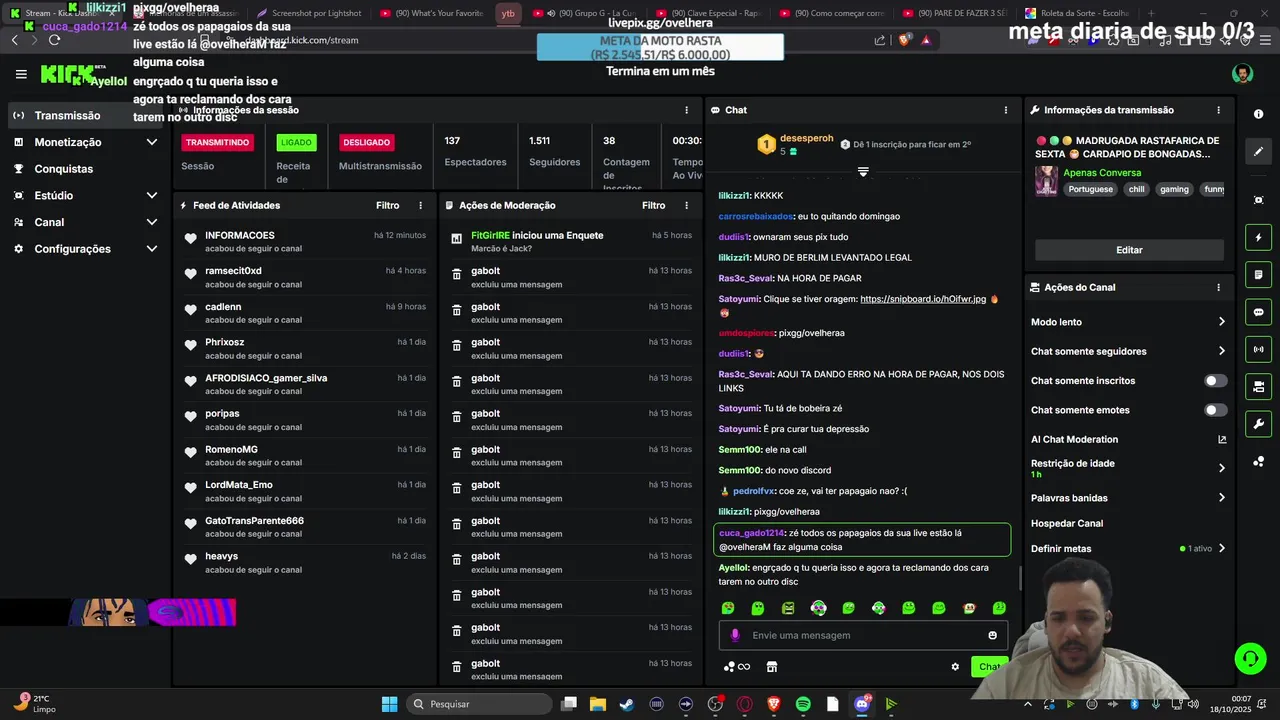
Task: Open Hospedar Canal option
Action: [1067, 523]
